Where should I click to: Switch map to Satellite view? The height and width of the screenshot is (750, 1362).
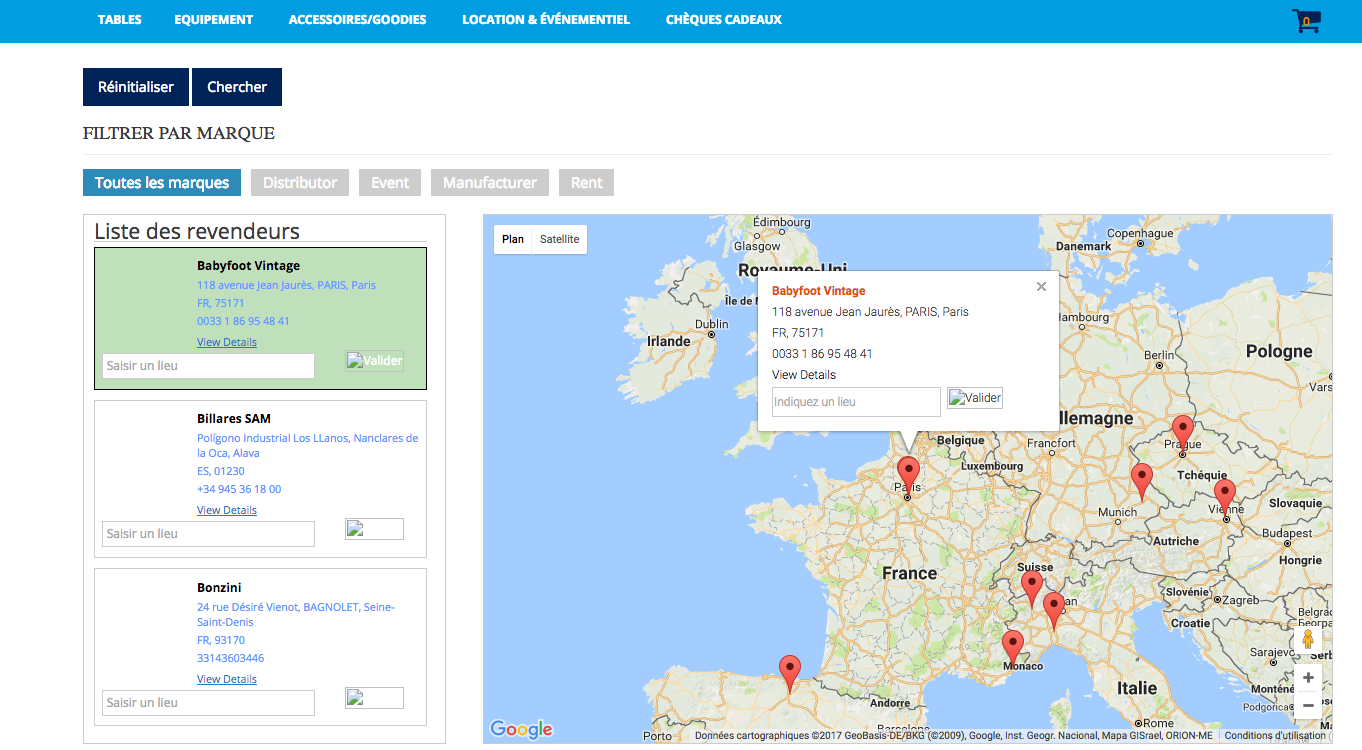point(559,240)
